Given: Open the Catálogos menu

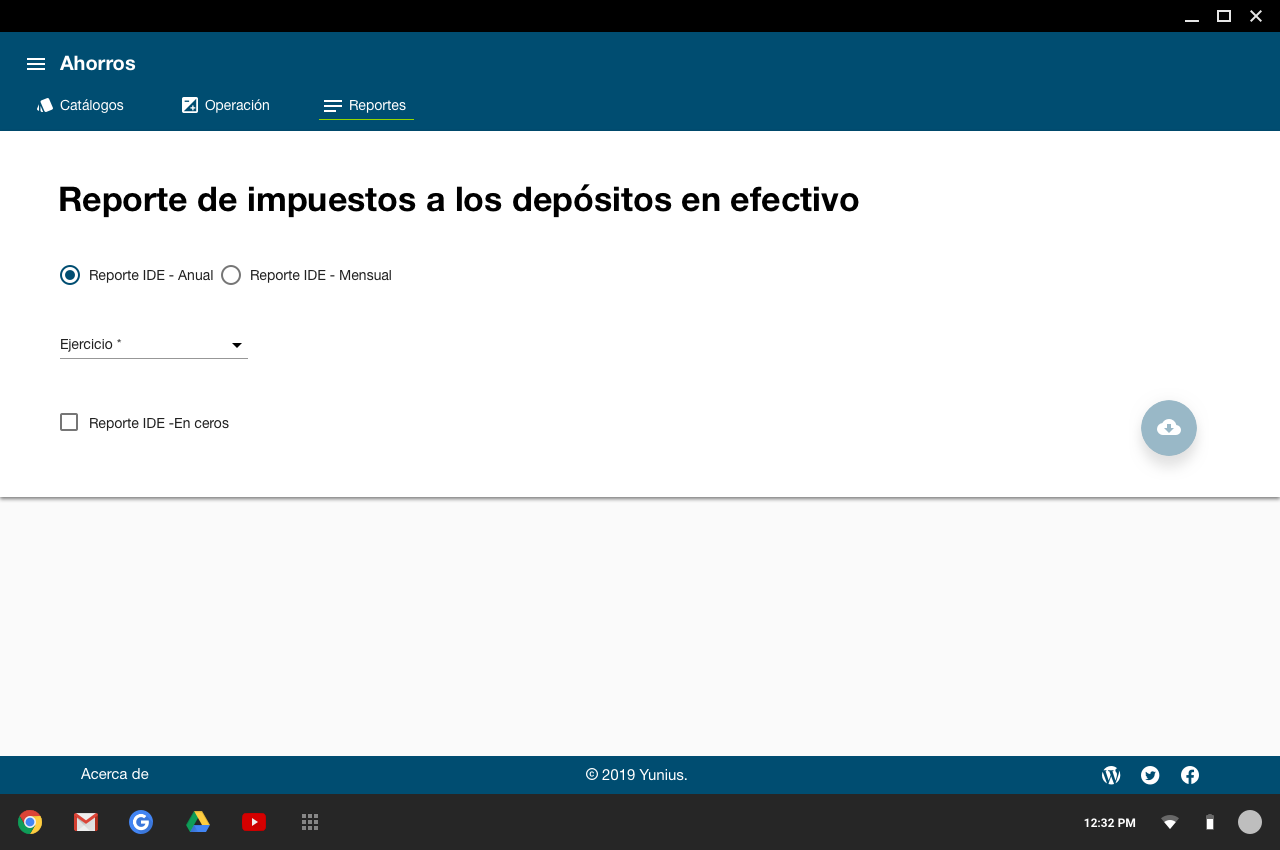Looking at the screenshot, I should click(x=80, y=105).
